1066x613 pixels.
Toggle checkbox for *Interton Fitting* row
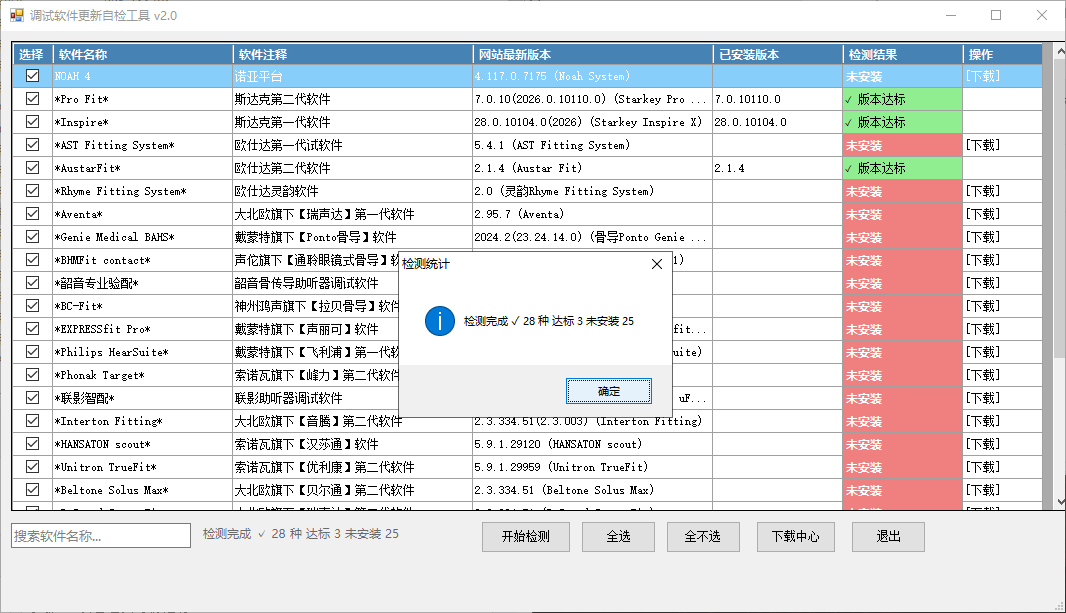[x=32, y=421]
